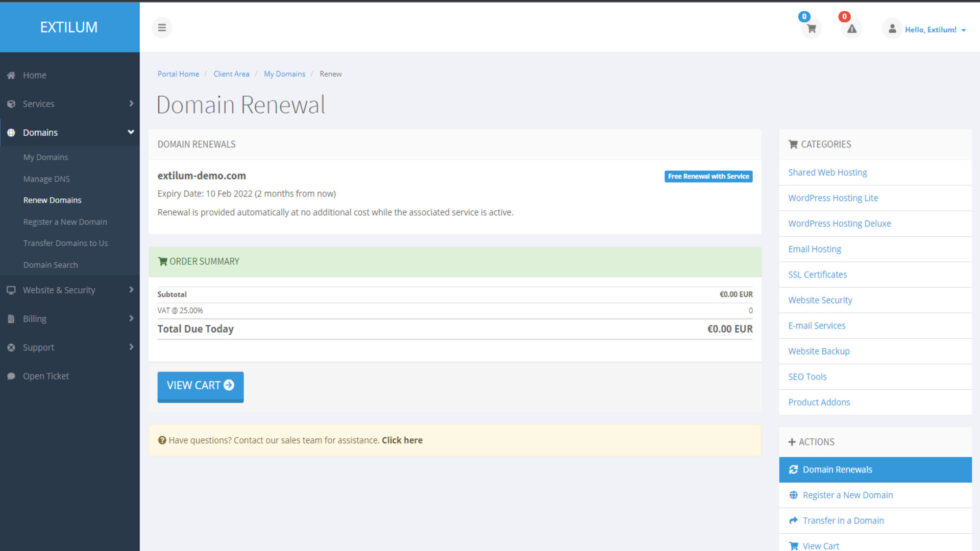980x551 pixels.
Task: Go to My Domains breadcrumb
Action: (284, 74)
